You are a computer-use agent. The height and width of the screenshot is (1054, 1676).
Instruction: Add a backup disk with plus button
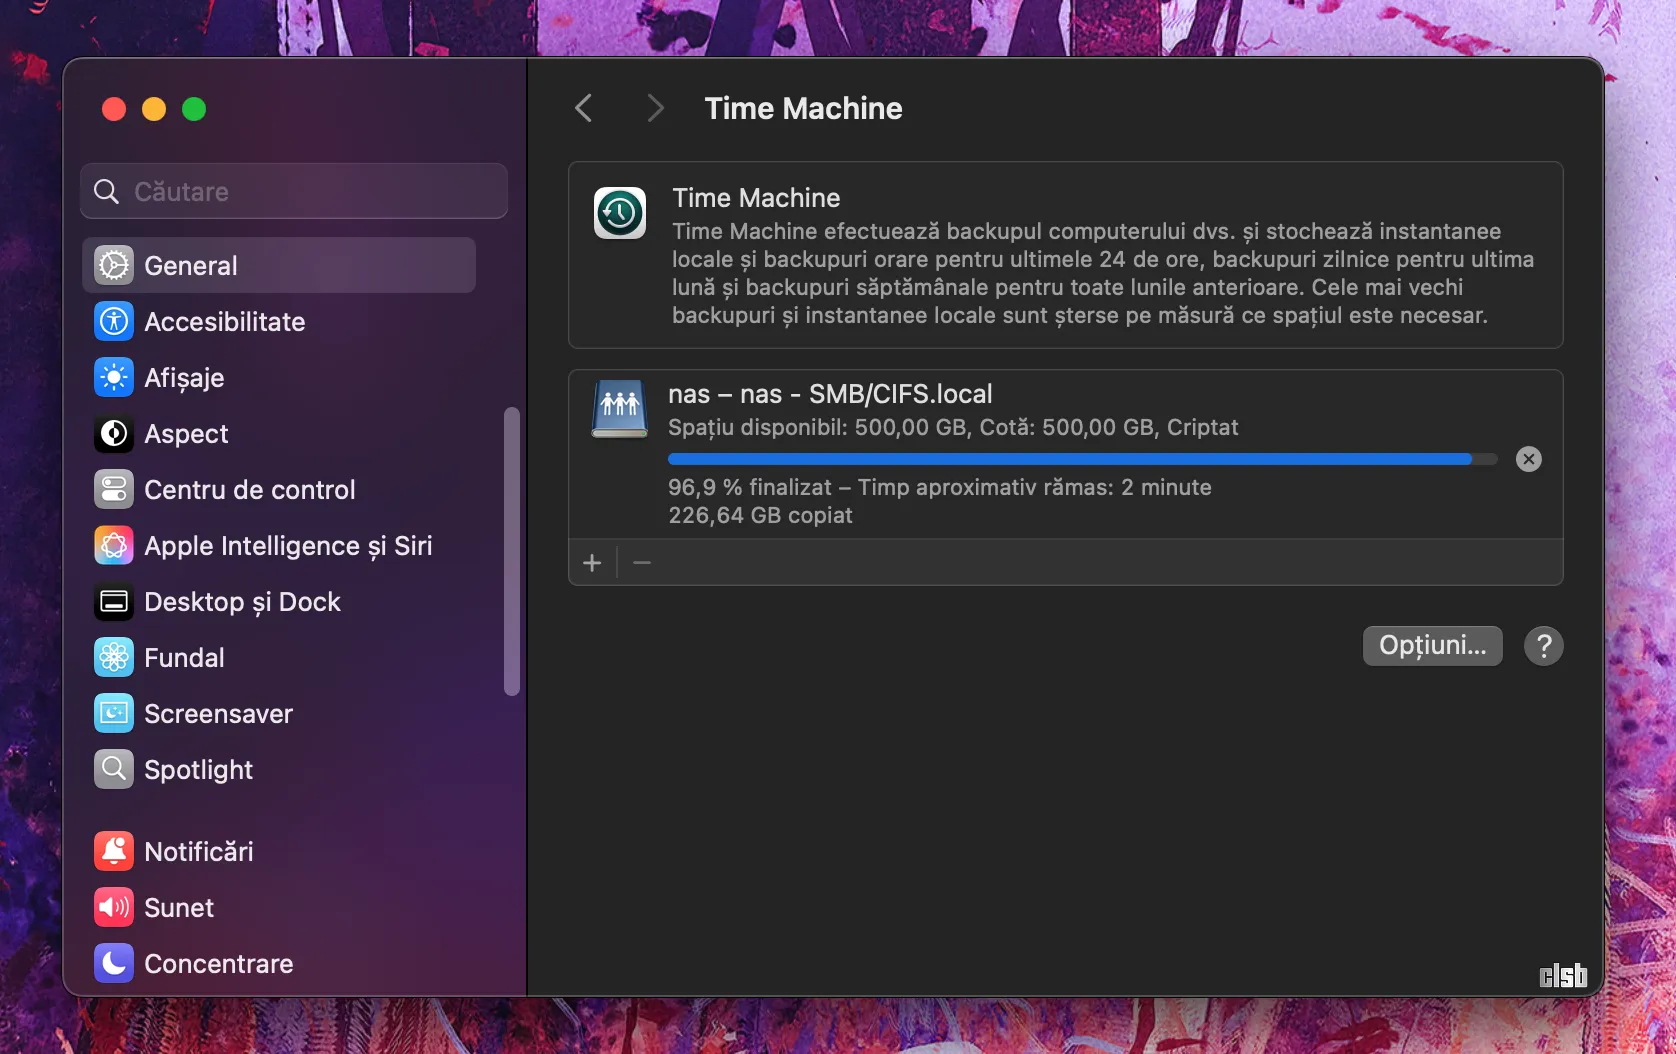[592, 563]
